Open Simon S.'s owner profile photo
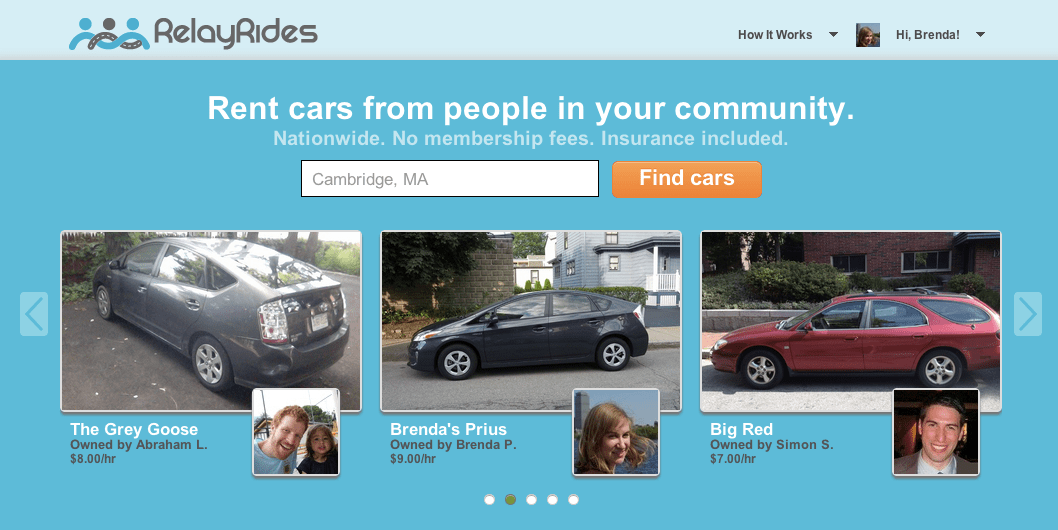 936,432
